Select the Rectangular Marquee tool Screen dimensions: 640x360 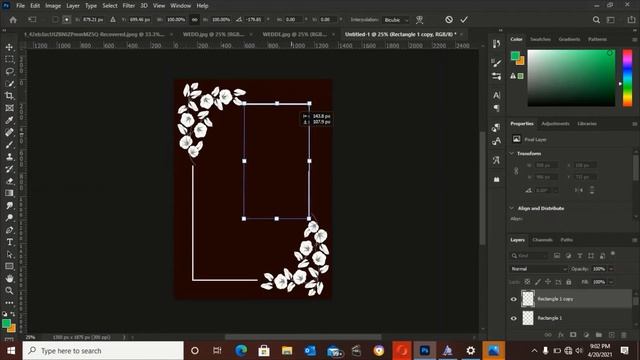9,59
